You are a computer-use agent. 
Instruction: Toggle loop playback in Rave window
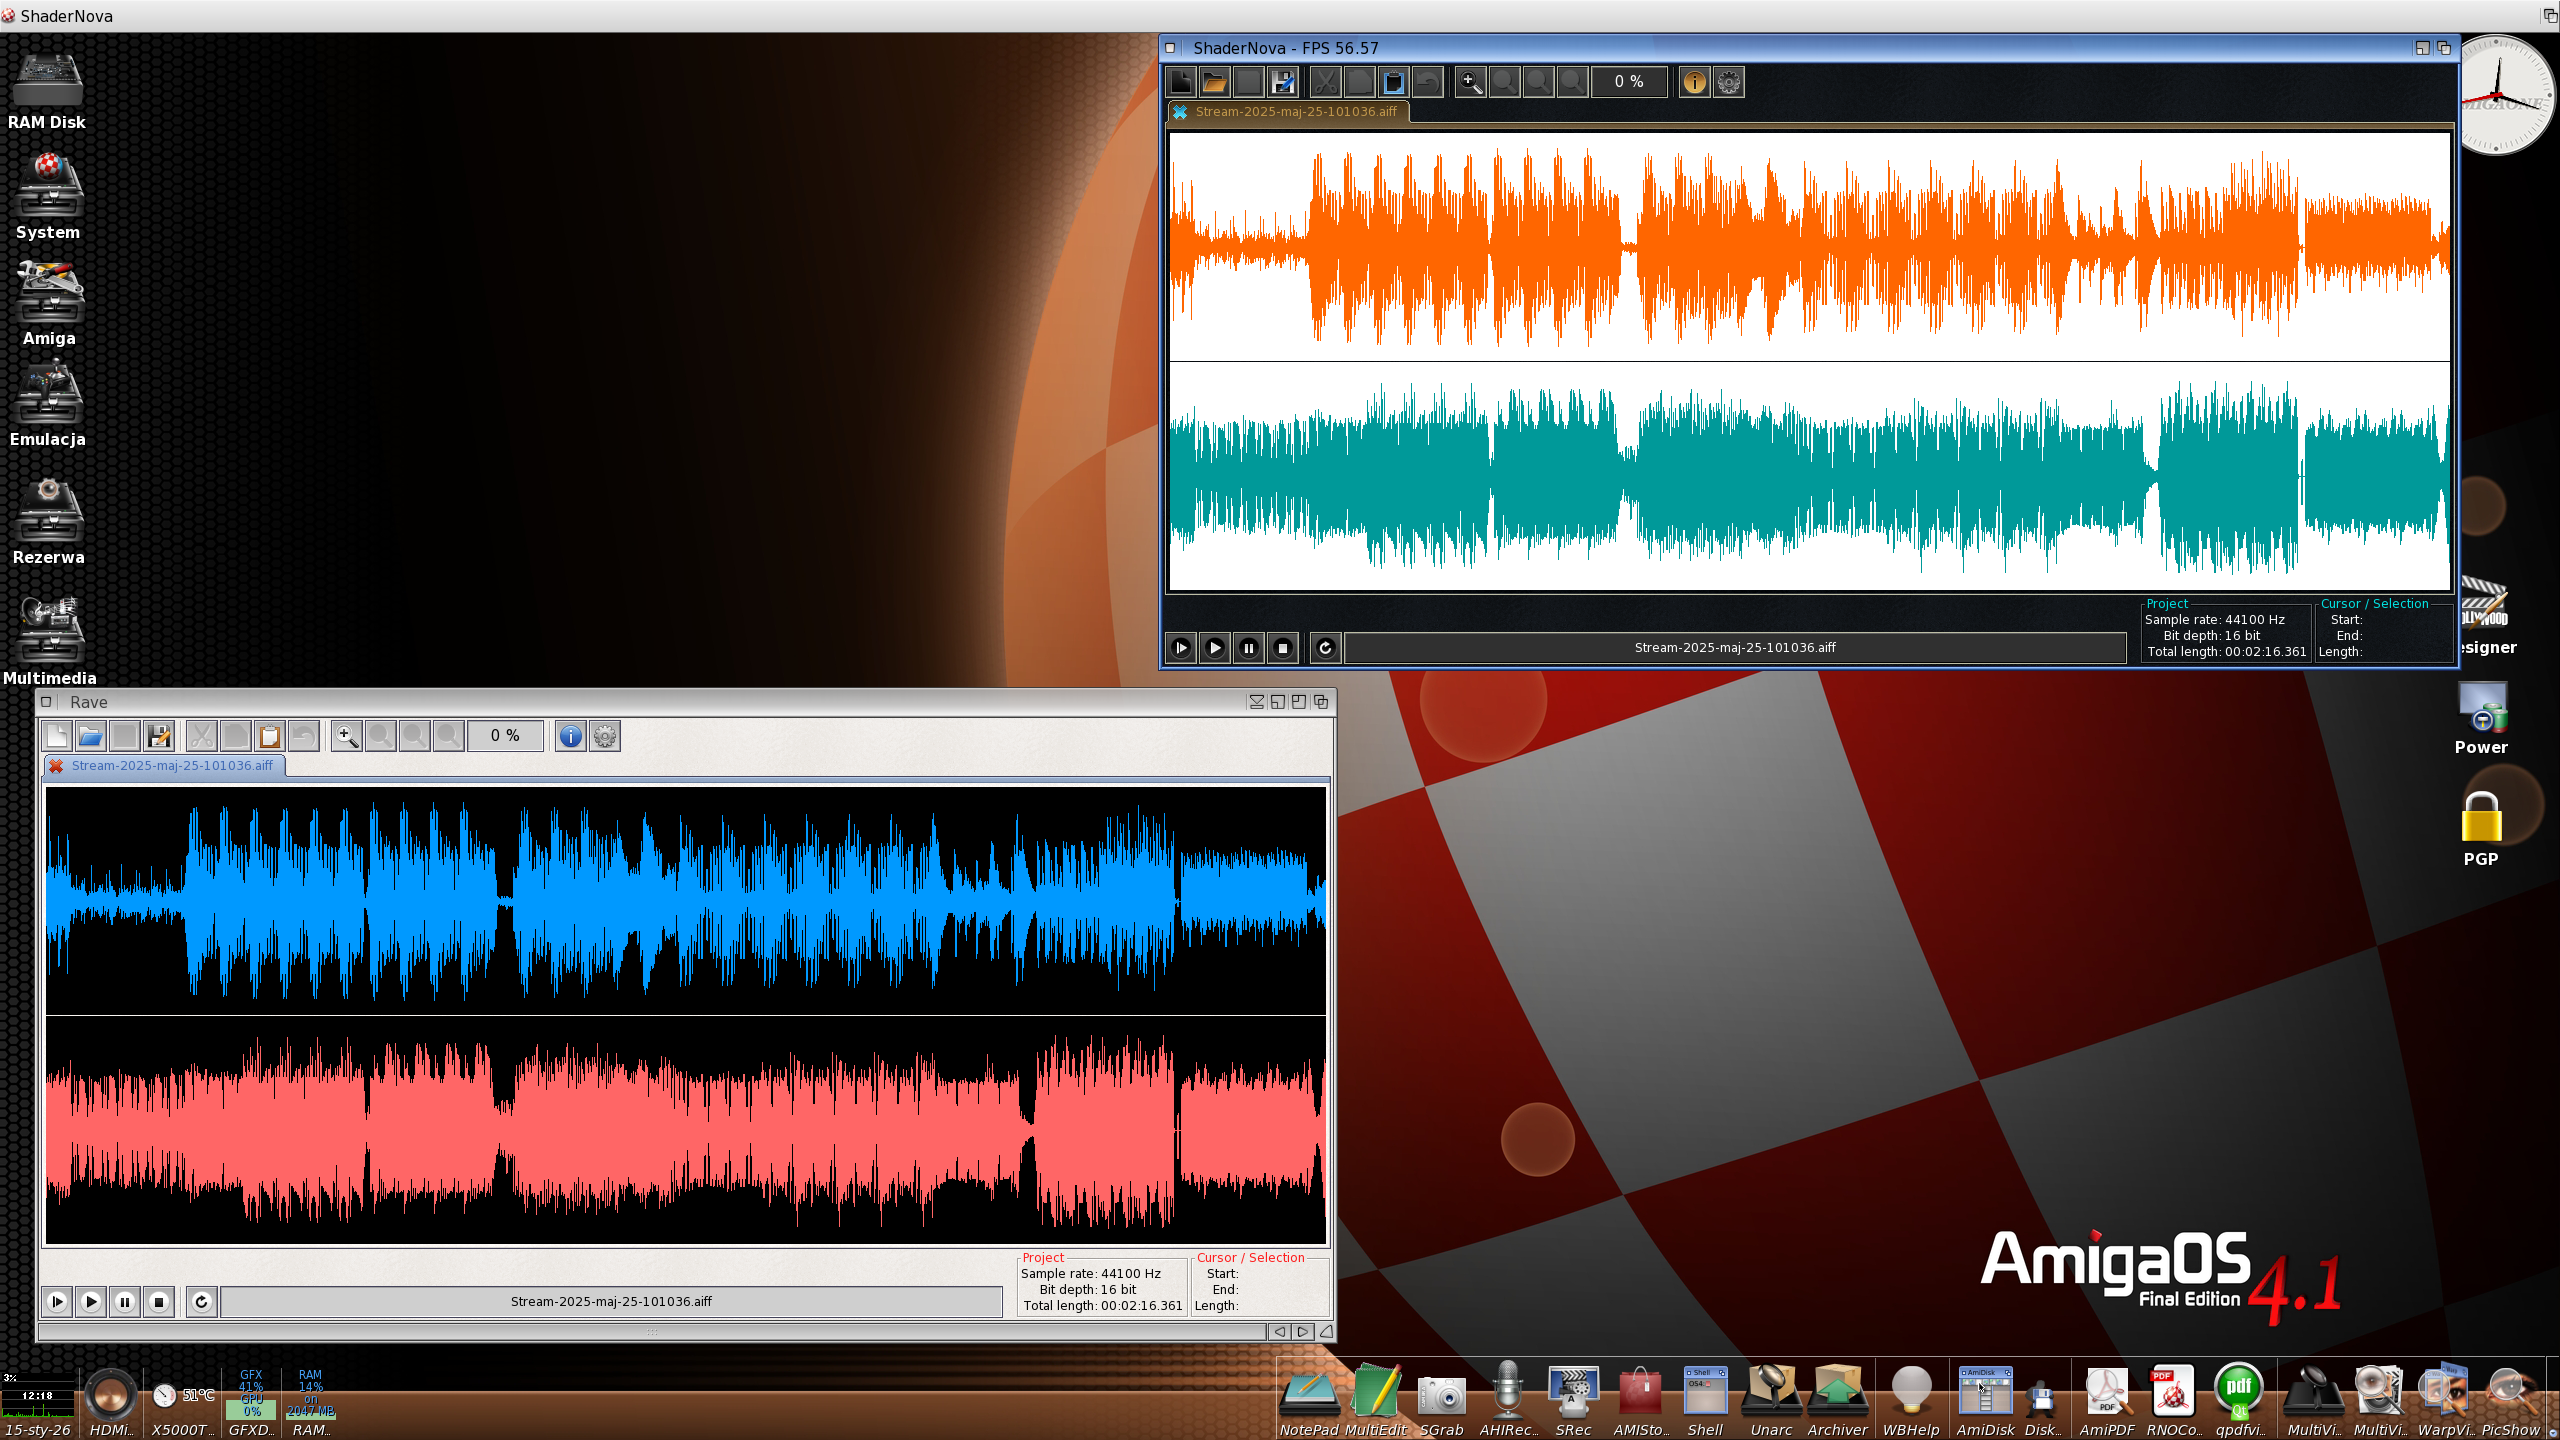(201, 1302)
